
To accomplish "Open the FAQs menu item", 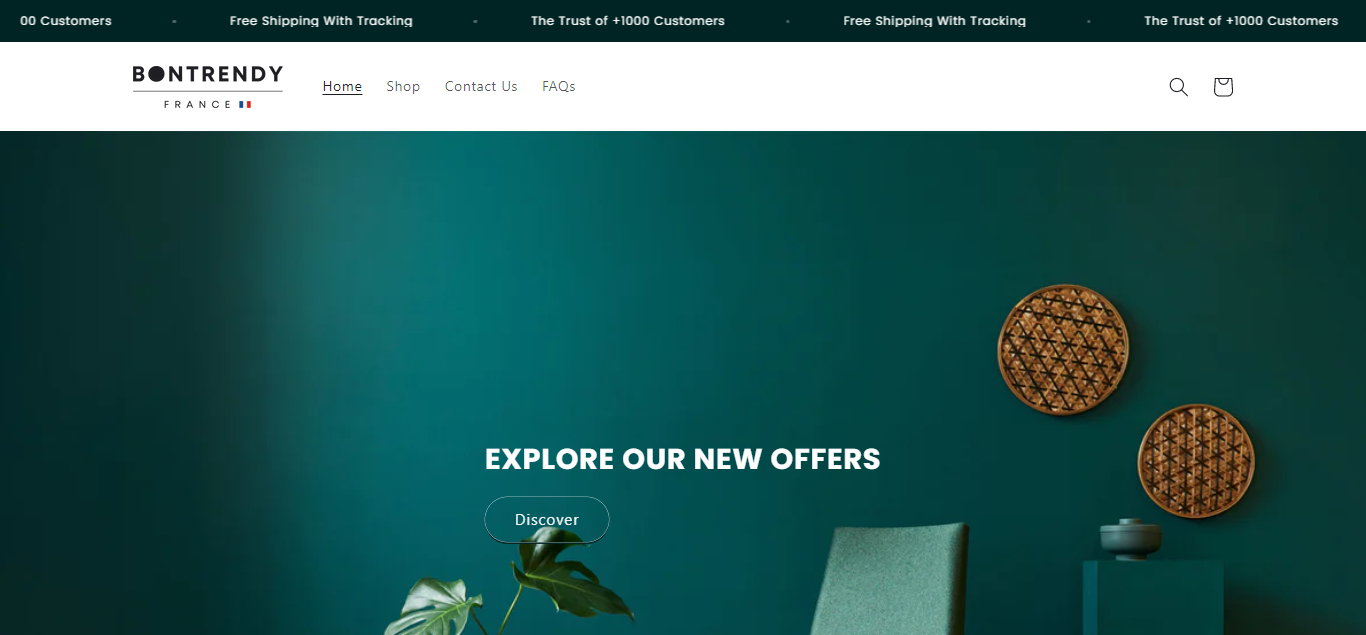I will click(559, 86).
